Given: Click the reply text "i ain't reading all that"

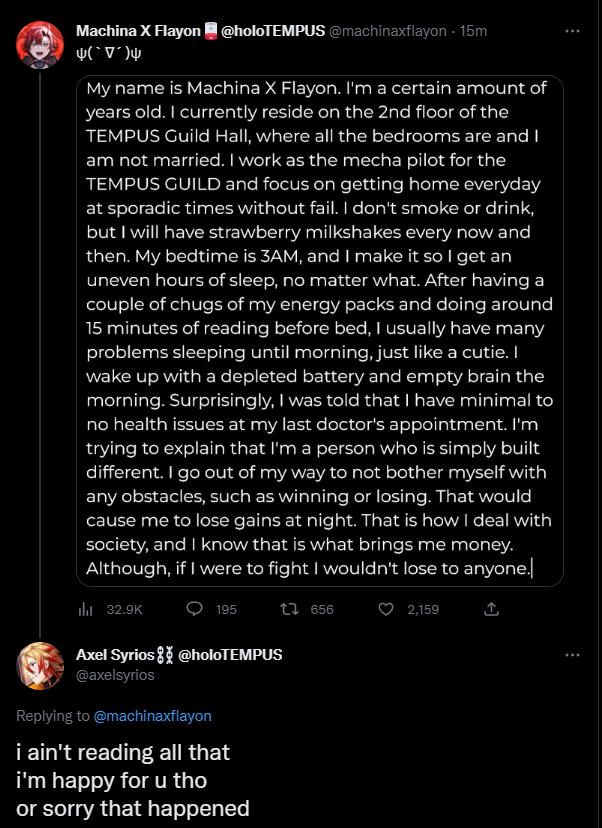Looking at the screenshot, I should (x=123, y=752).
